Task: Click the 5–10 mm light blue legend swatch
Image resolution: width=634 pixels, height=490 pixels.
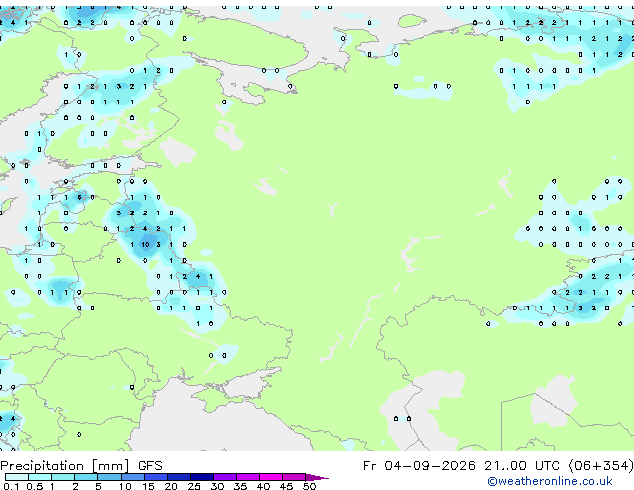Action: pyautogui.click(x=110, y=477)
